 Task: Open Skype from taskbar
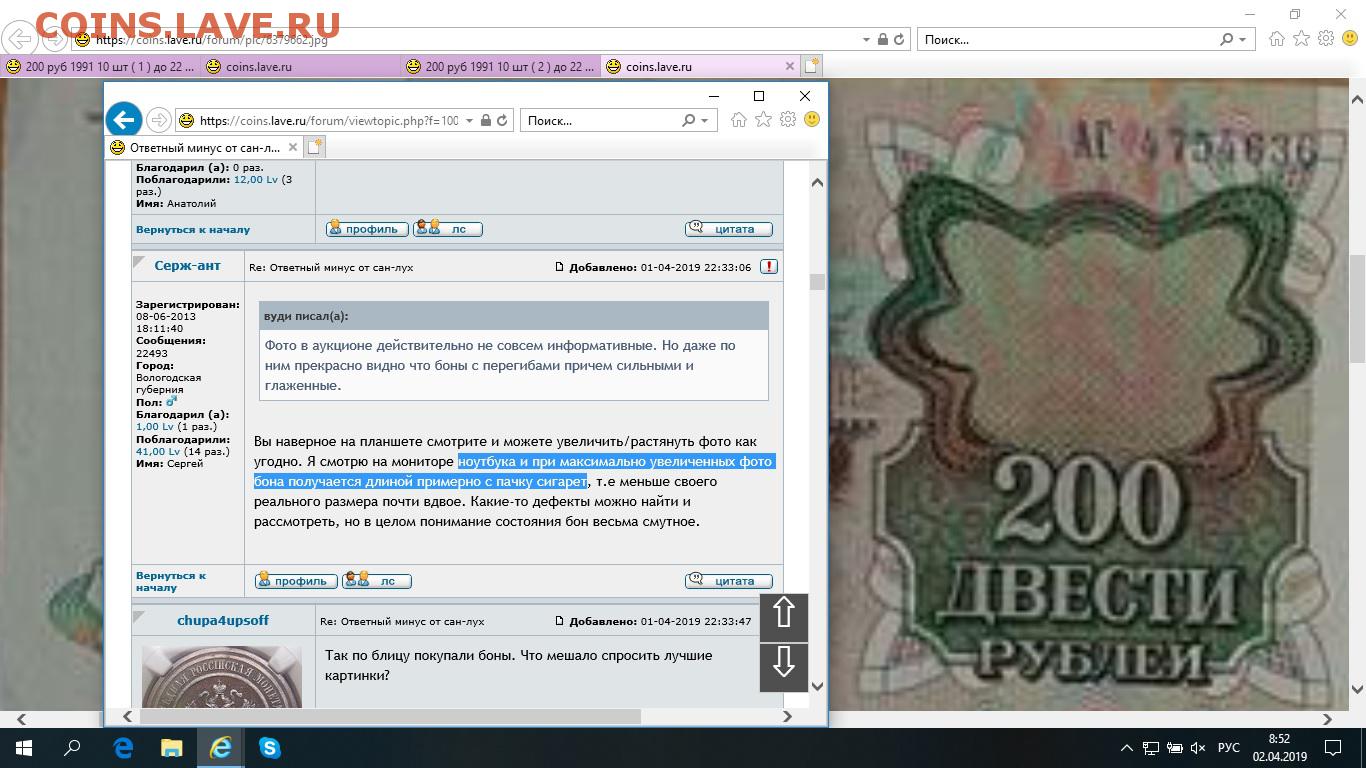click(x=270, y=747)
